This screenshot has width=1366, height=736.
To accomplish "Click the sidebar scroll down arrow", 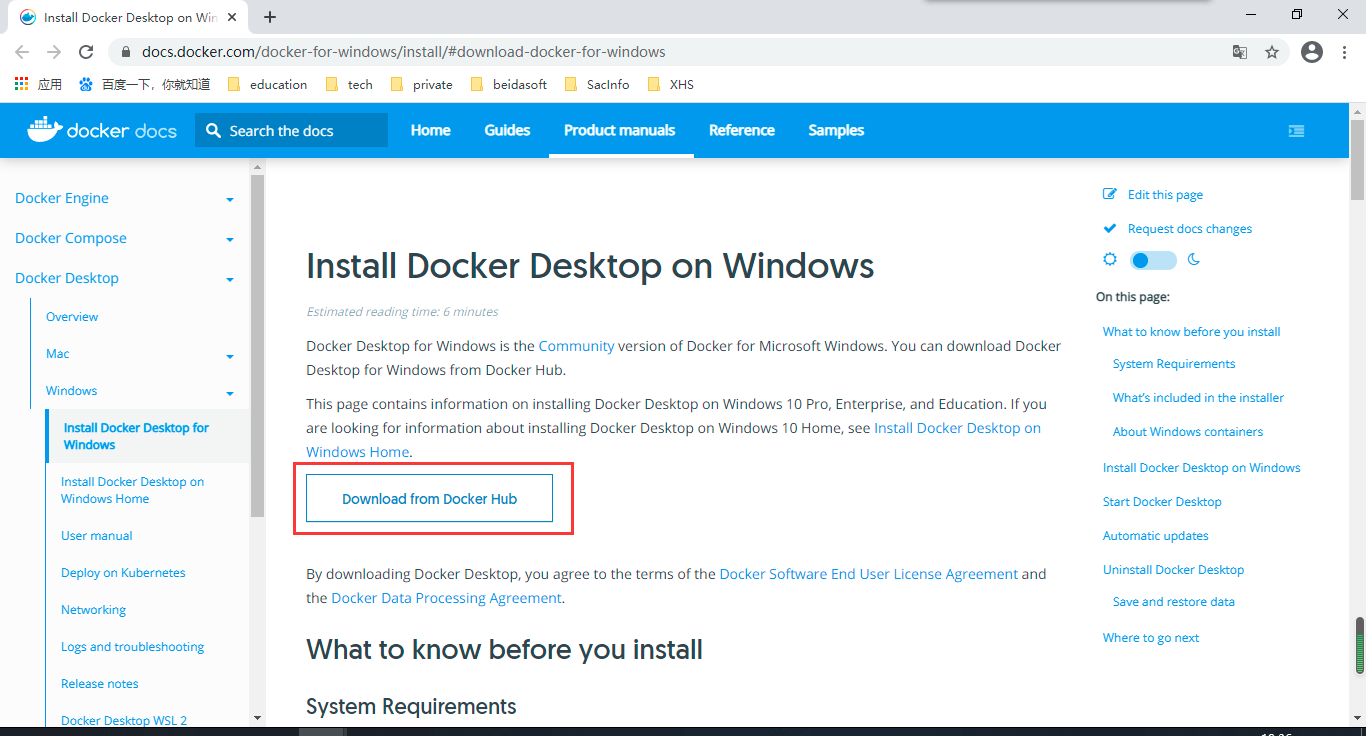I will (x=257, y=717).
